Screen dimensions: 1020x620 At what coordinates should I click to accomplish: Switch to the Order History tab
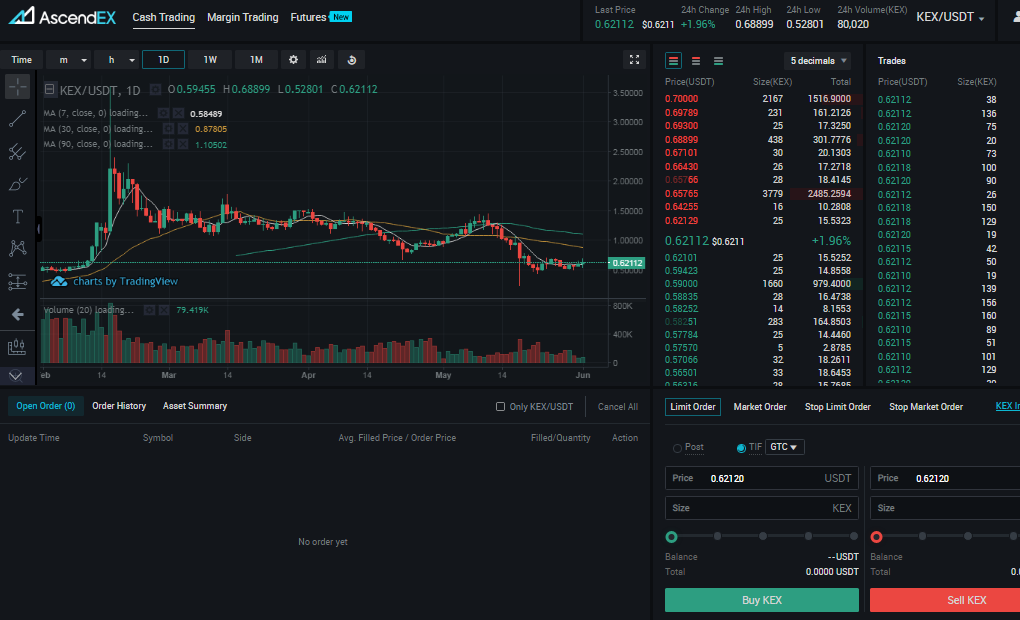tap(119, 406)
